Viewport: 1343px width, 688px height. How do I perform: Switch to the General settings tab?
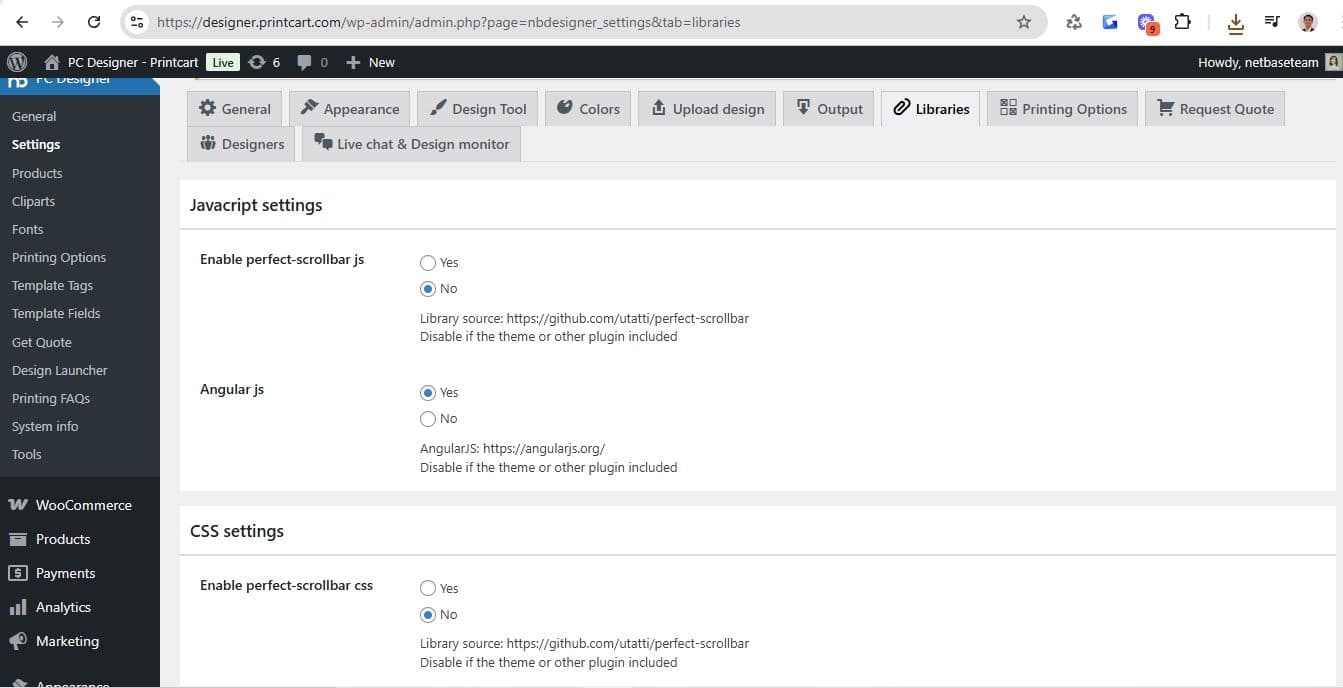(x=235, y=109)
